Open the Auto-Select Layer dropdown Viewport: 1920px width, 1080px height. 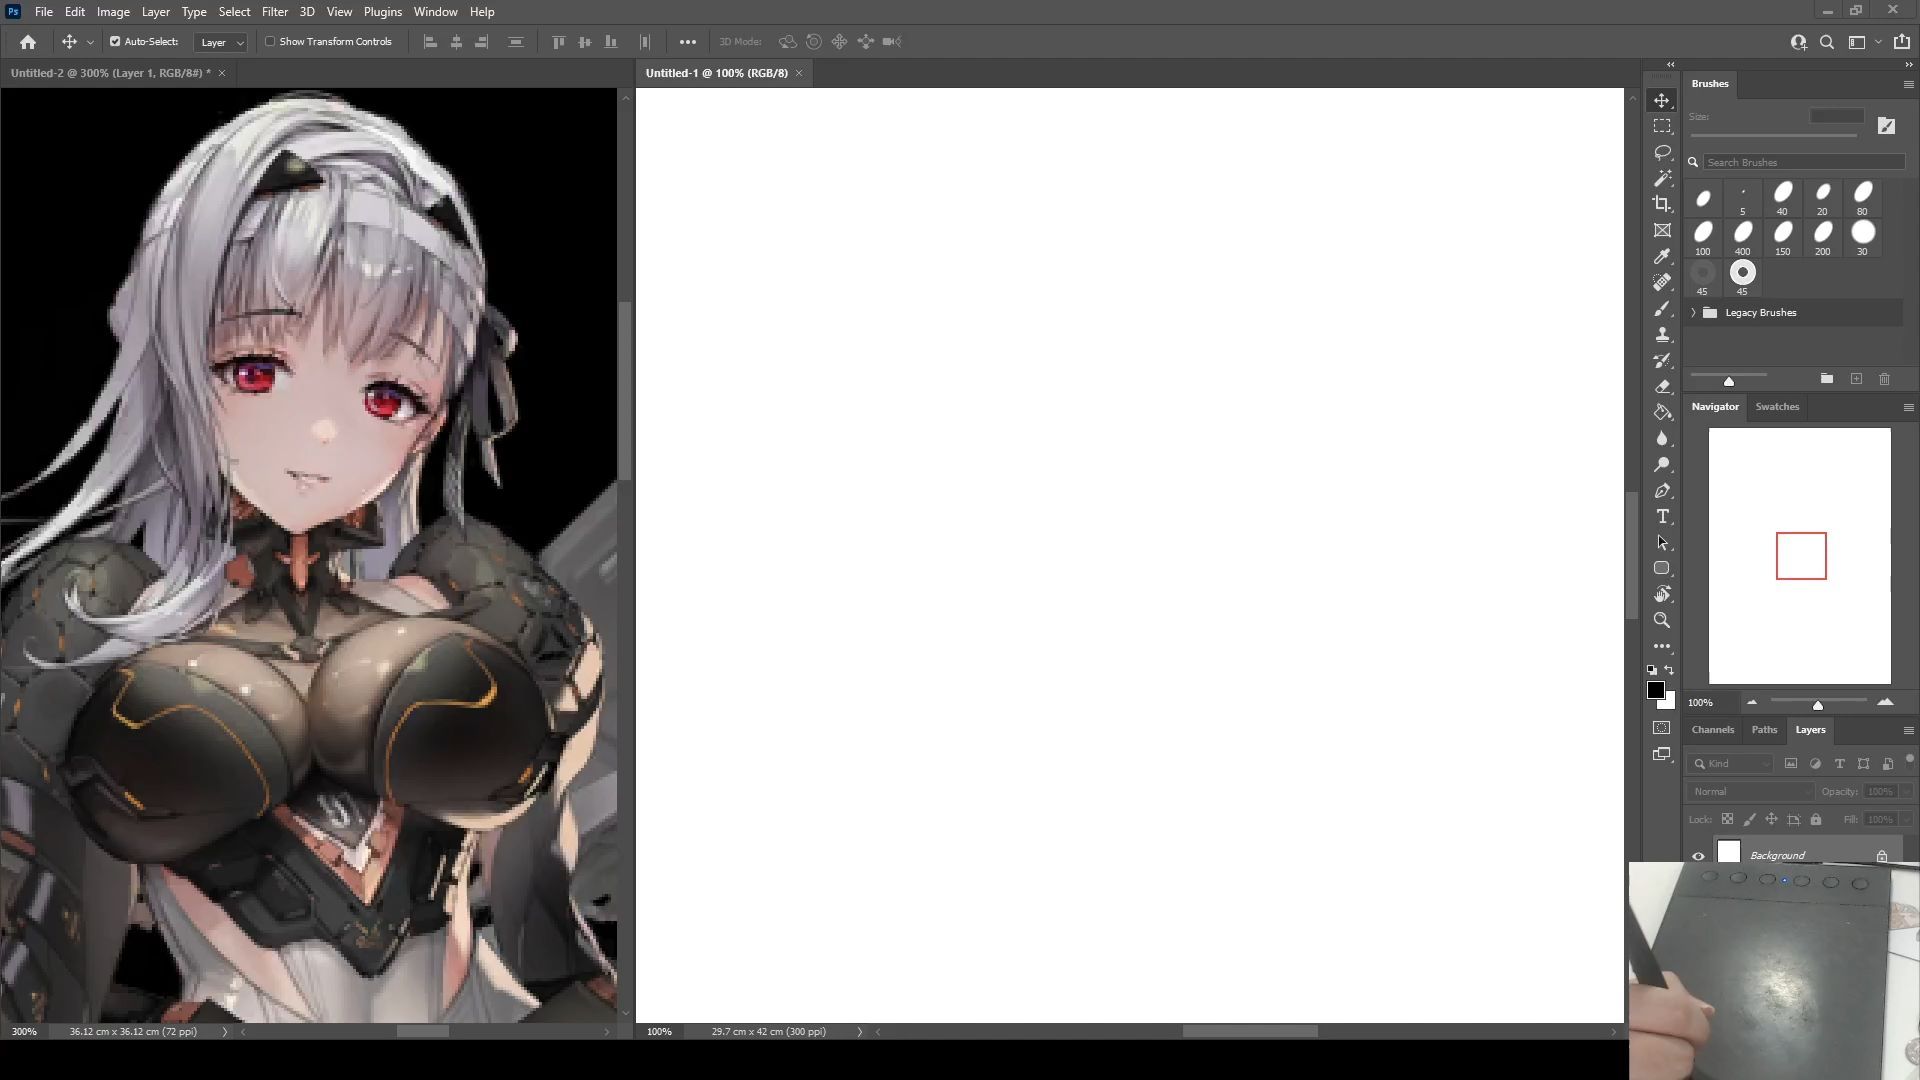tap(221, 42)
